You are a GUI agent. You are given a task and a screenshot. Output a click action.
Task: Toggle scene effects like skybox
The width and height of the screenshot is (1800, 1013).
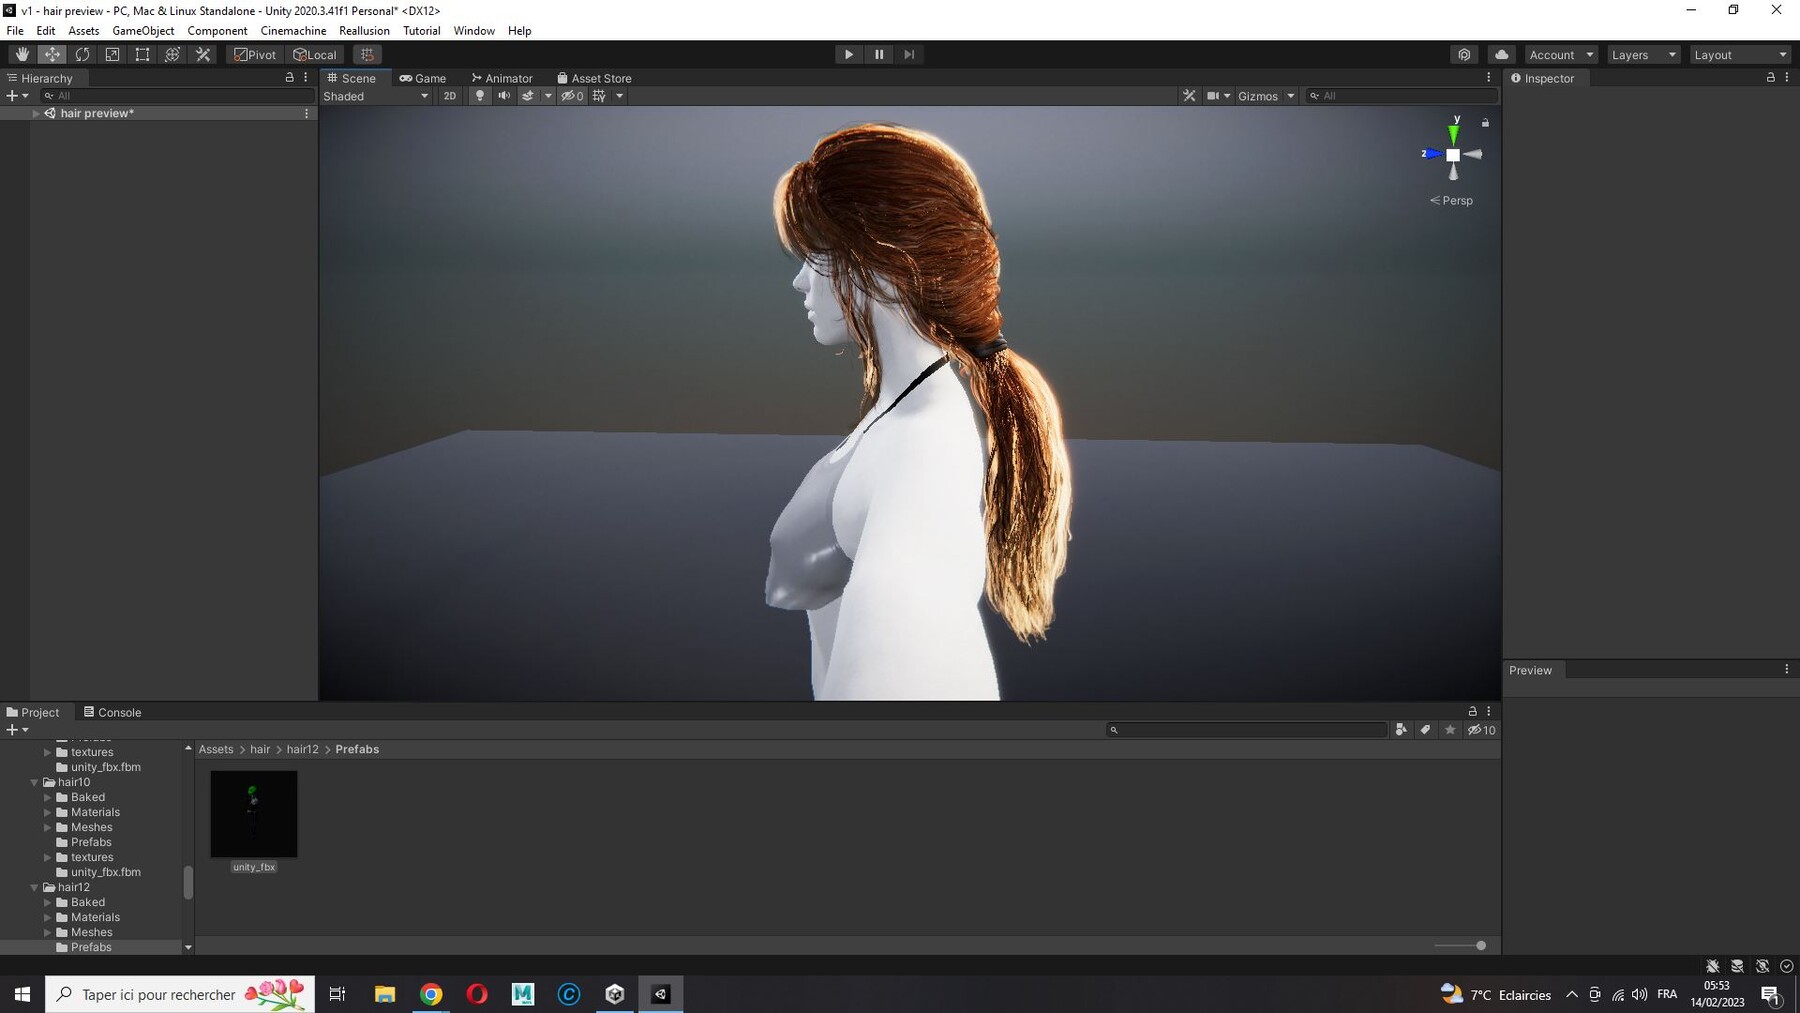pyautogui.click(x=528, y=96)
